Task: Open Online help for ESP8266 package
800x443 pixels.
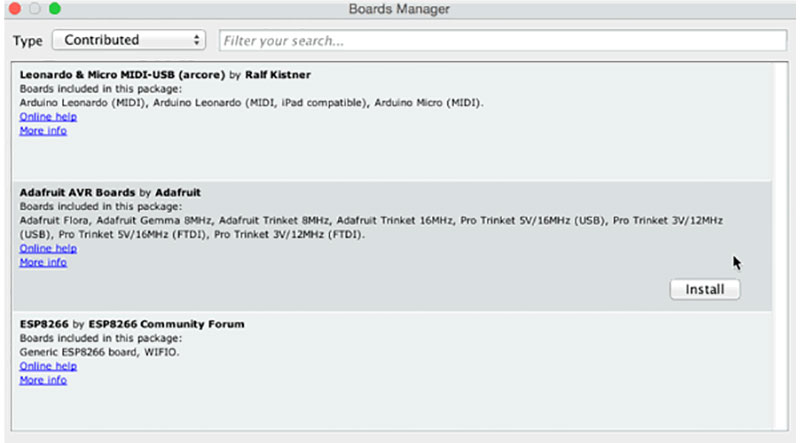Action: pos(48,367)
